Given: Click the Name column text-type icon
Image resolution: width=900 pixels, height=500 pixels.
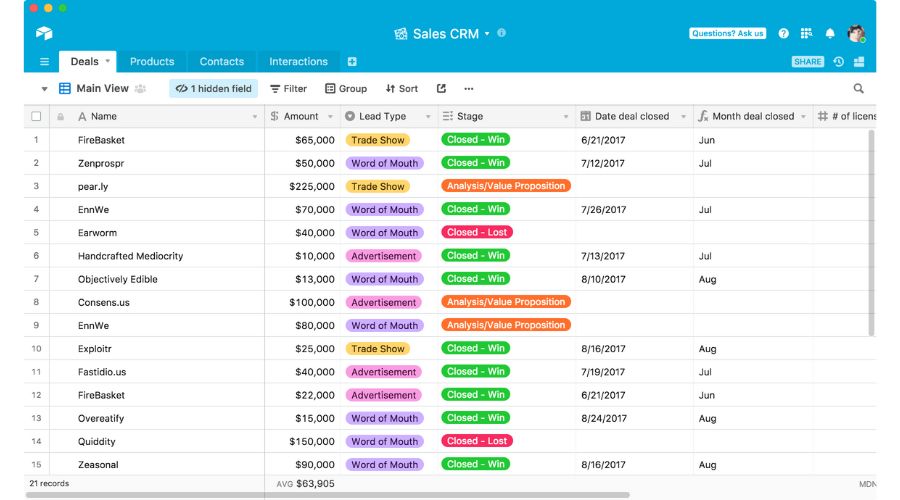Looking at the screenshot, I should (82, 117).
